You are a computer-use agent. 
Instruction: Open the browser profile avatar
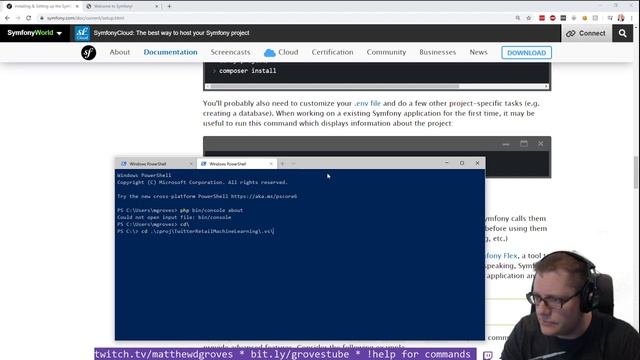[x=621, y=18]
